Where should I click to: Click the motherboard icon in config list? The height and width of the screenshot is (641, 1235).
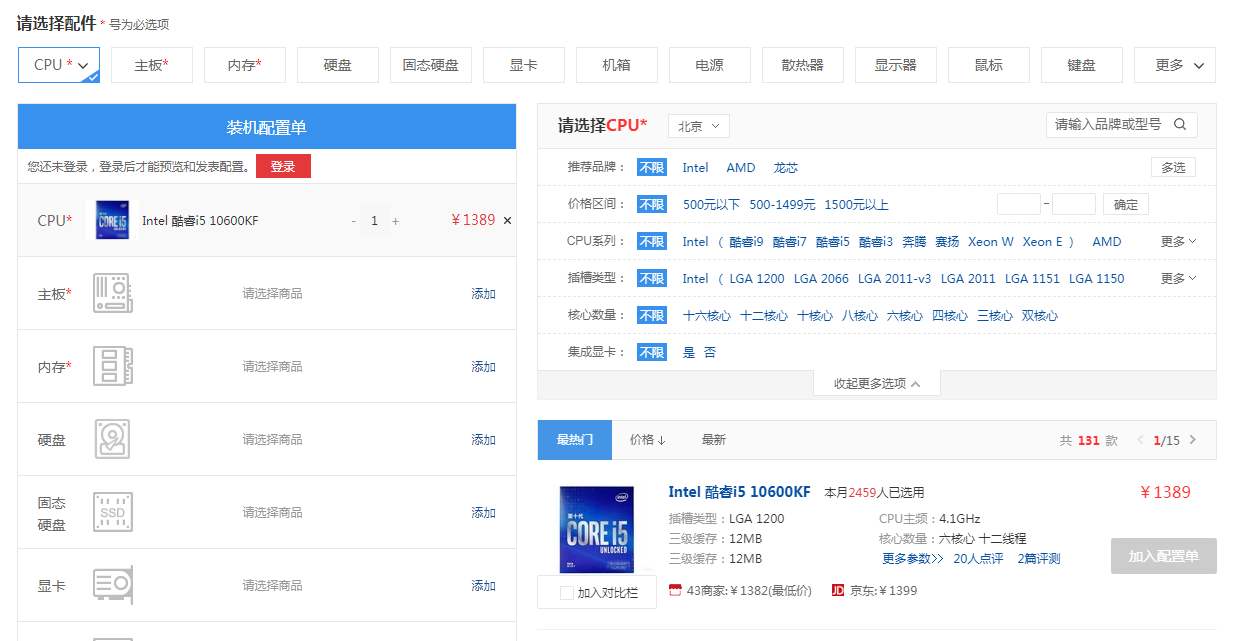pyautogui.click(x=112, y=294)
